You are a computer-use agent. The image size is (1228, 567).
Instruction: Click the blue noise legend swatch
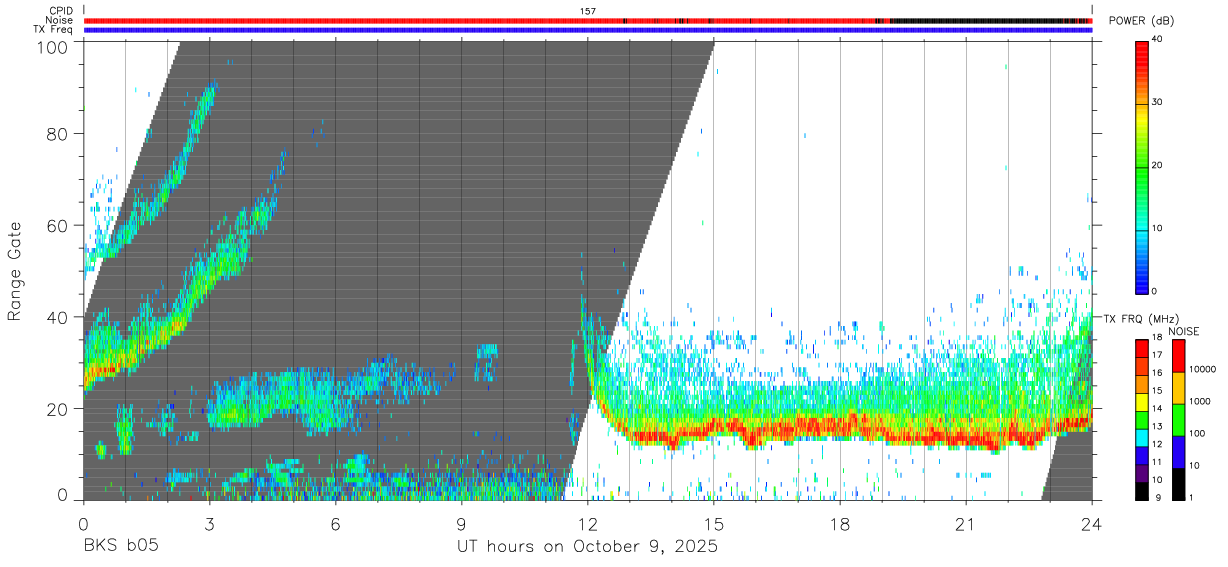click(x=1177, y=452)
